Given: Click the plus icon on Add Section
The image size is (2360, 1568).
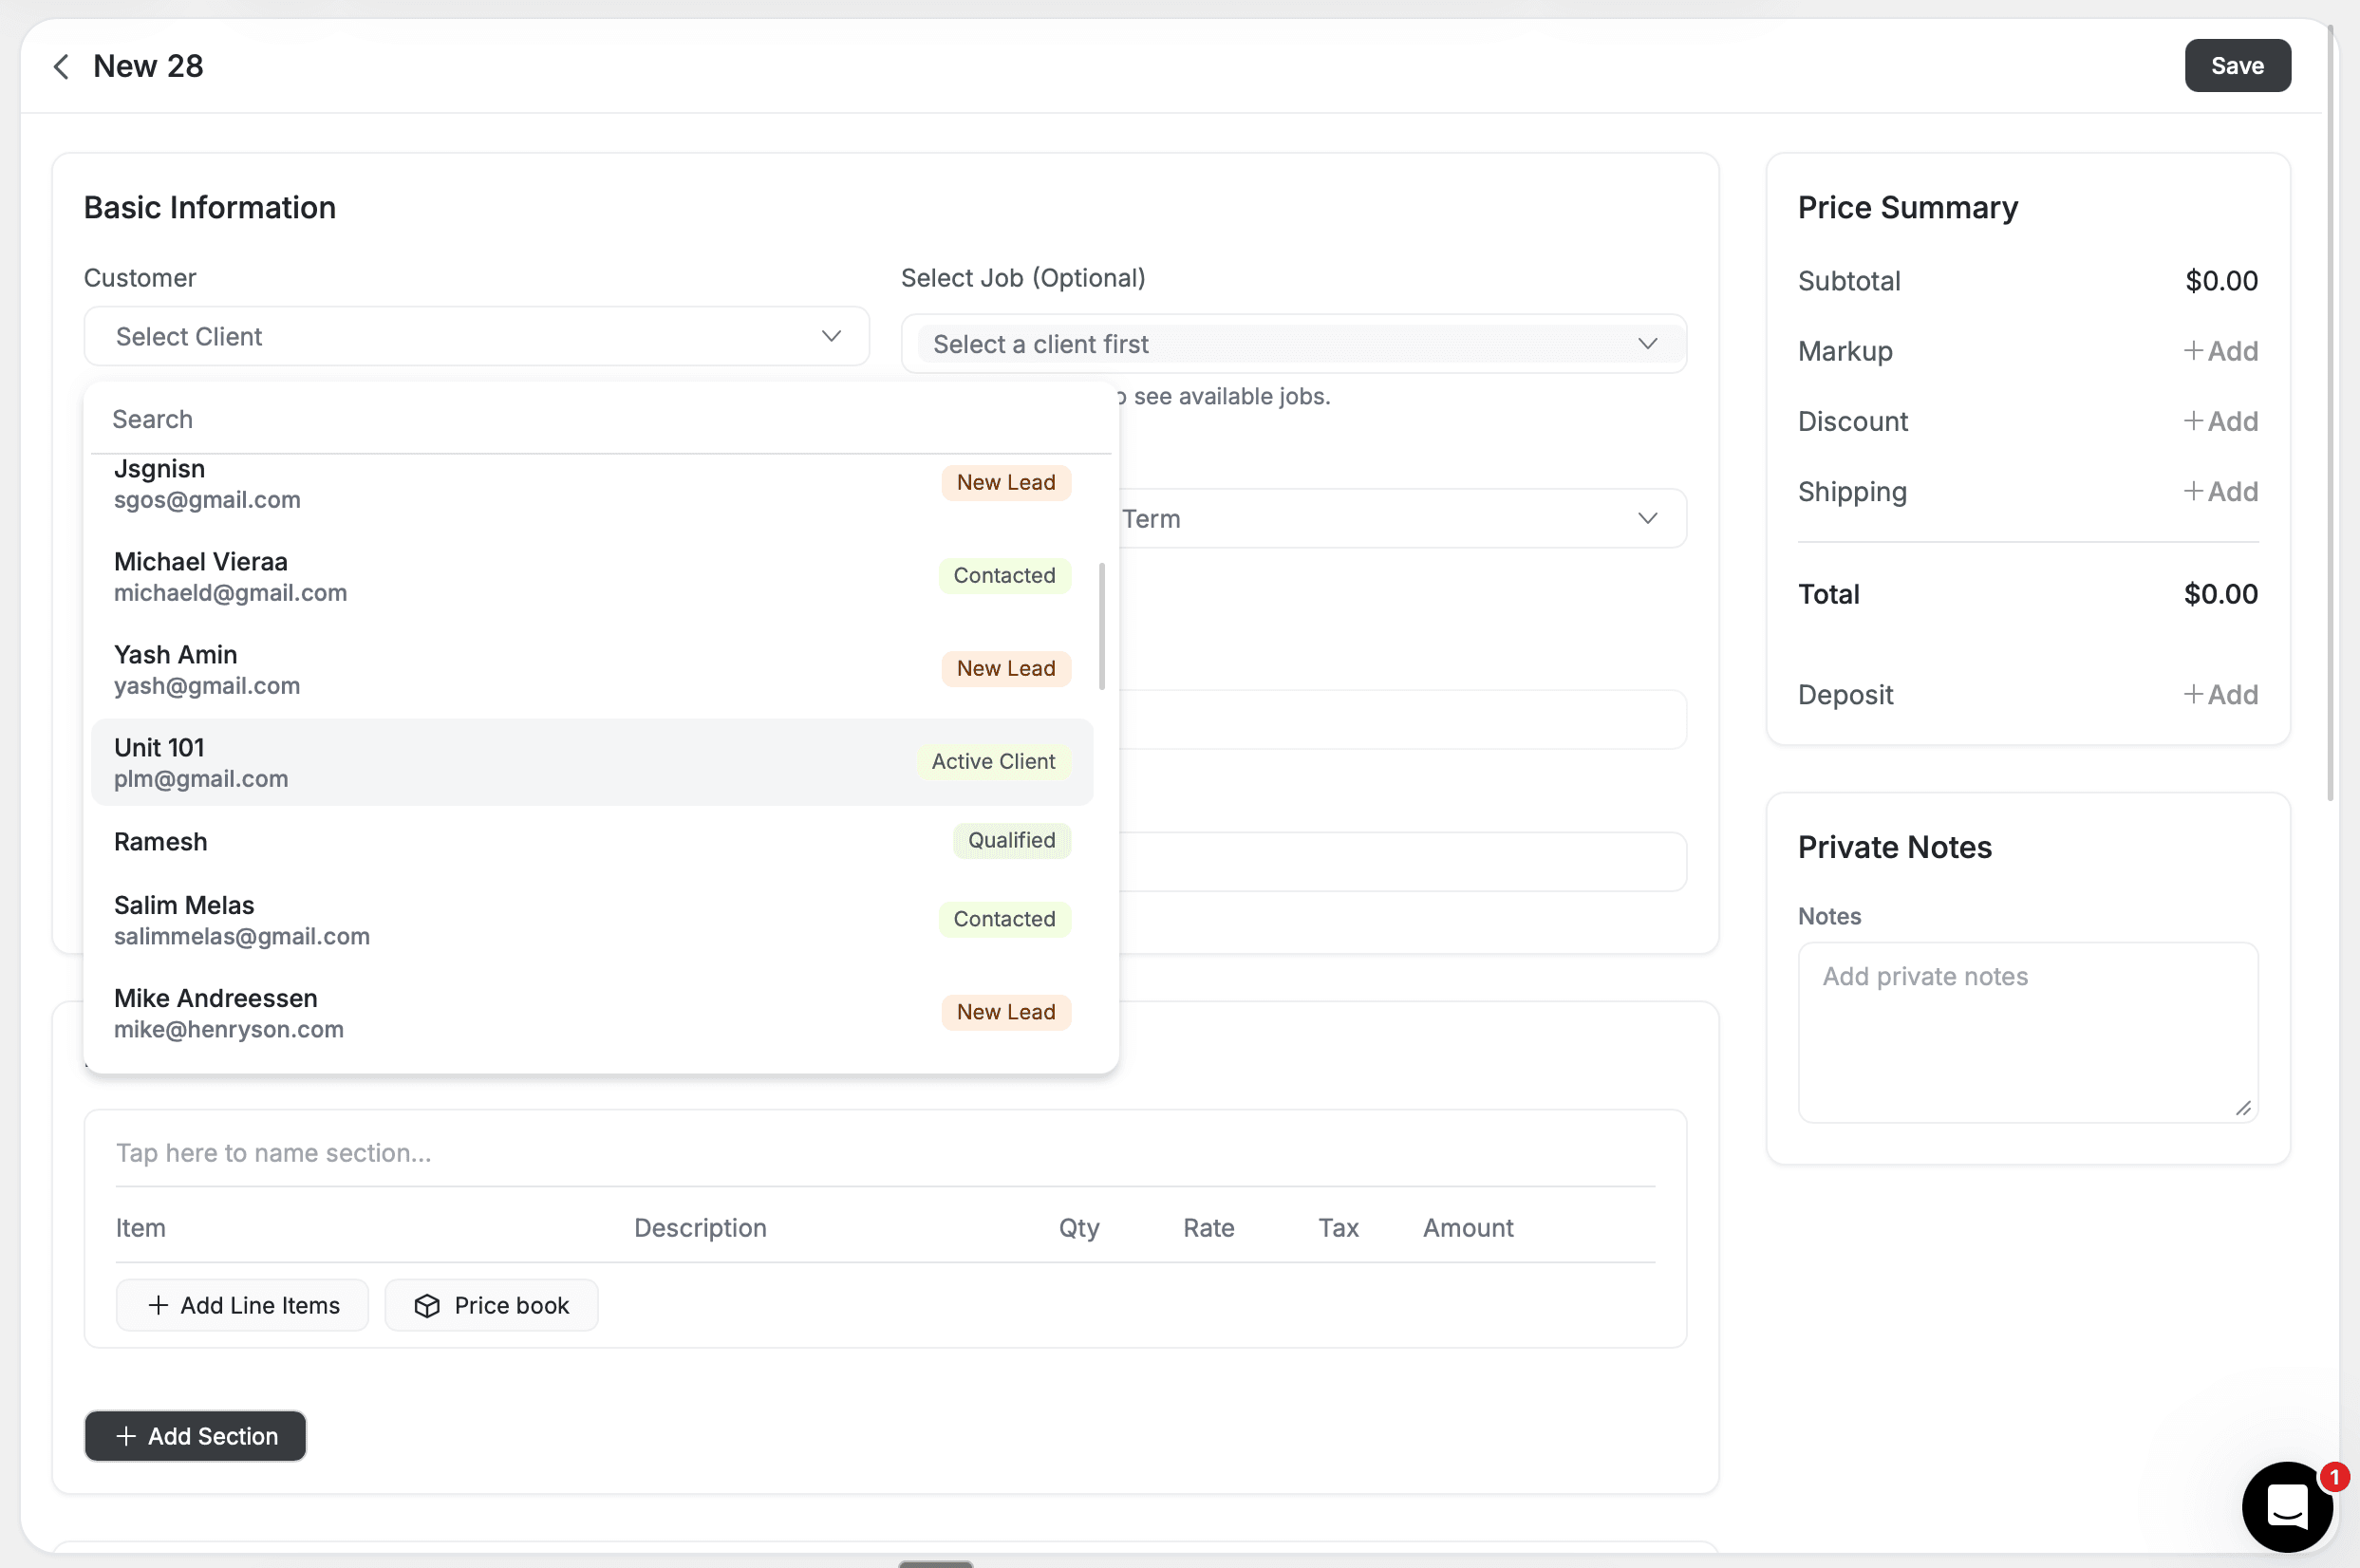Looking at the screenshot, I should point(126,1435).
